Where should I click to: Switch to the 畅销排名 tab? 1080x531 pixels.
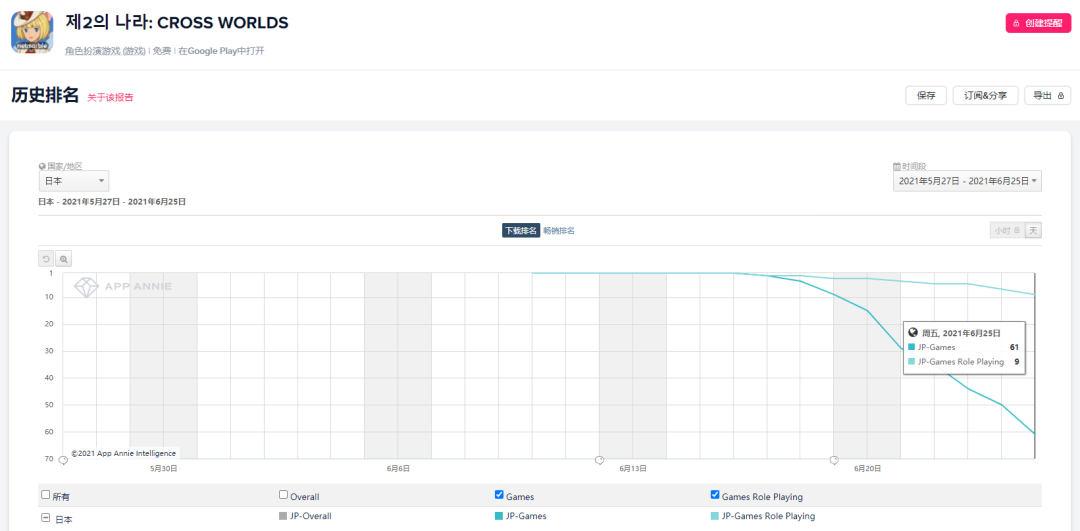pyautogui.click(x=559, y=231)
